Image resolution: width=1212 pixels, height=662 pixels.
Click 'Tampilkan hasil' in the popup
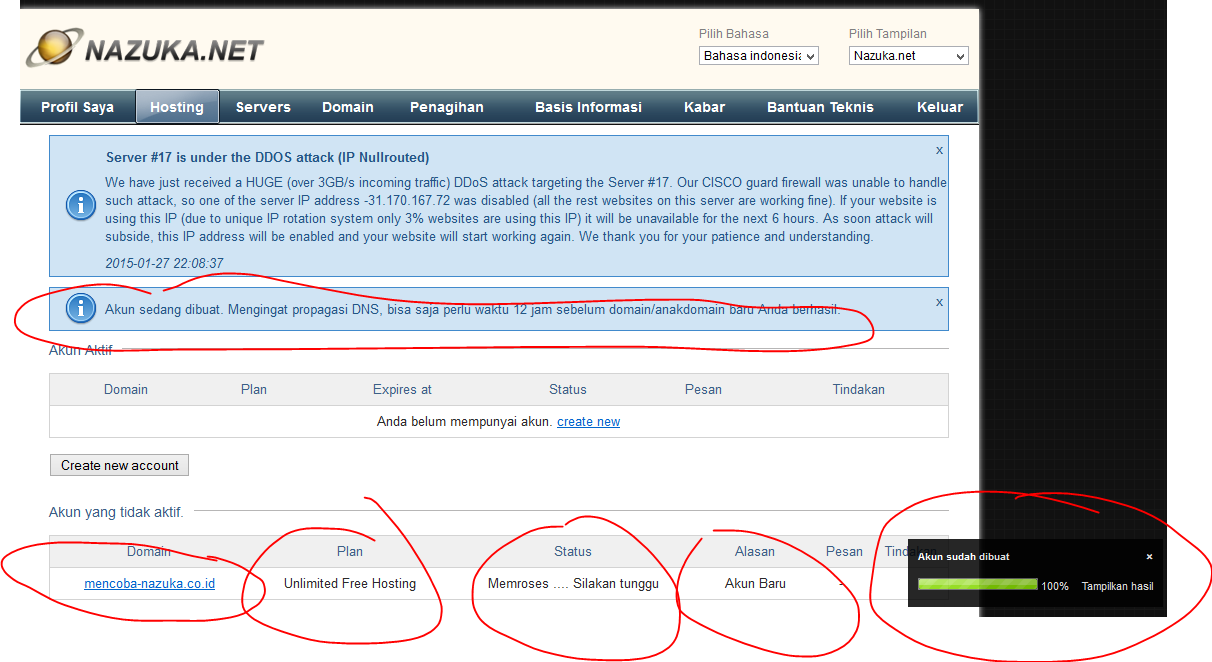click(x=1117, y=586)
